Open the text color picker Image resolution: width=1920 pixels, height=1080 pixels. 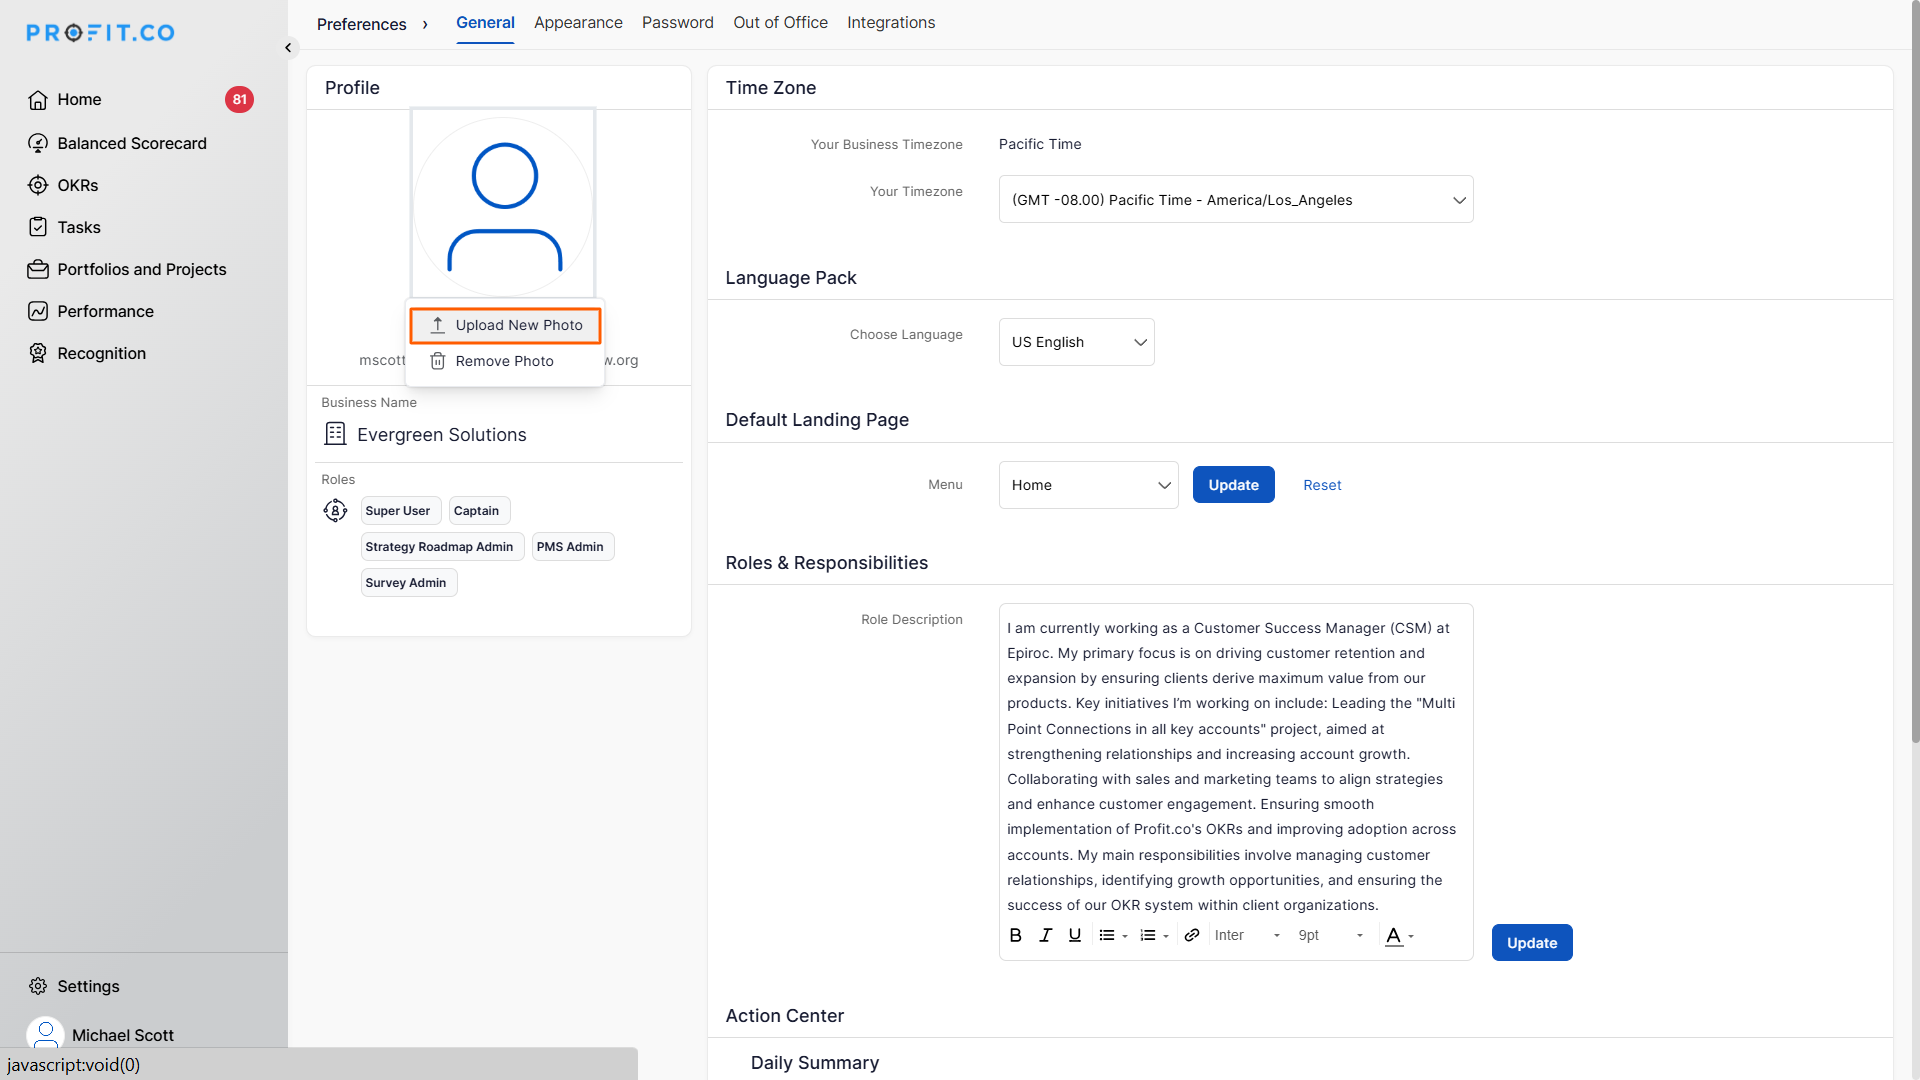click(x=1398, y=936)
